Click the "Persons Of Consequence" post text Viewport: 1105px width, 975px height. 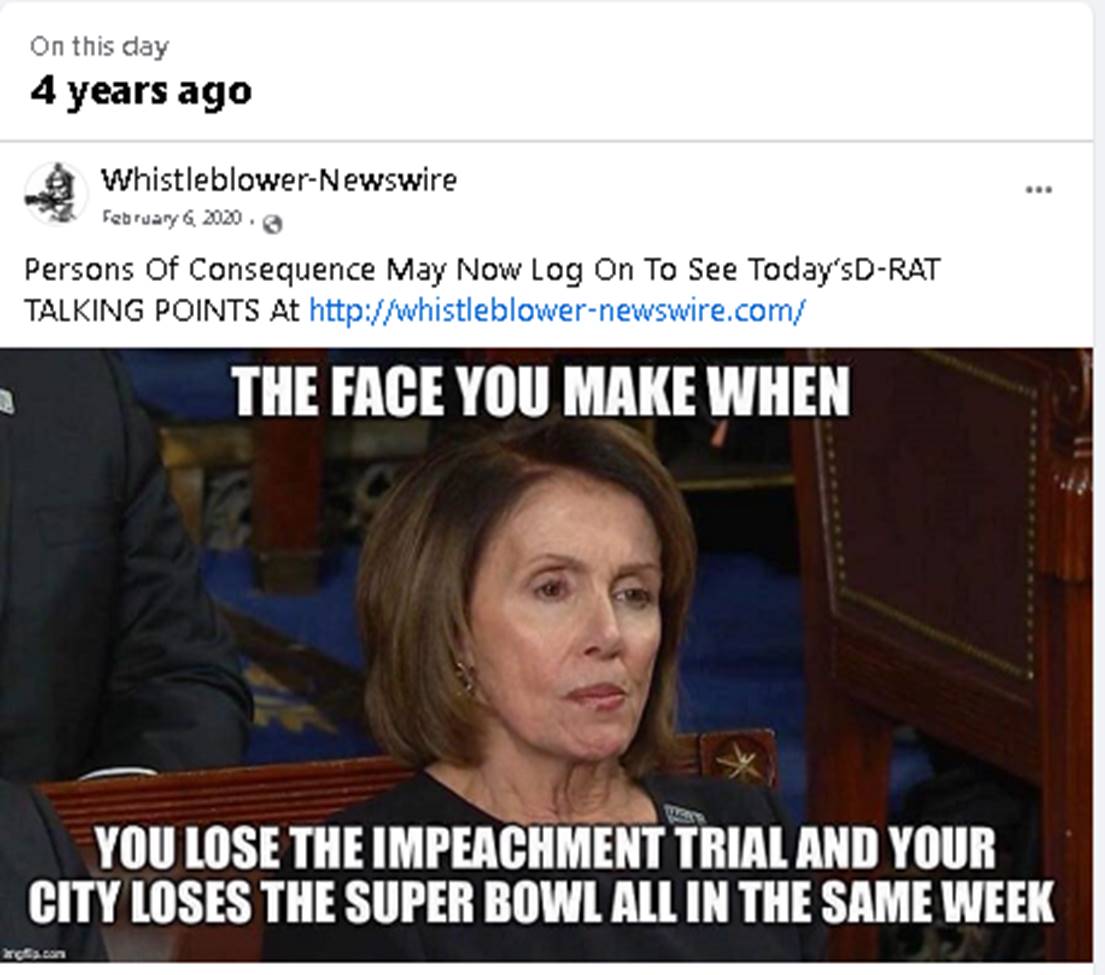200,269
